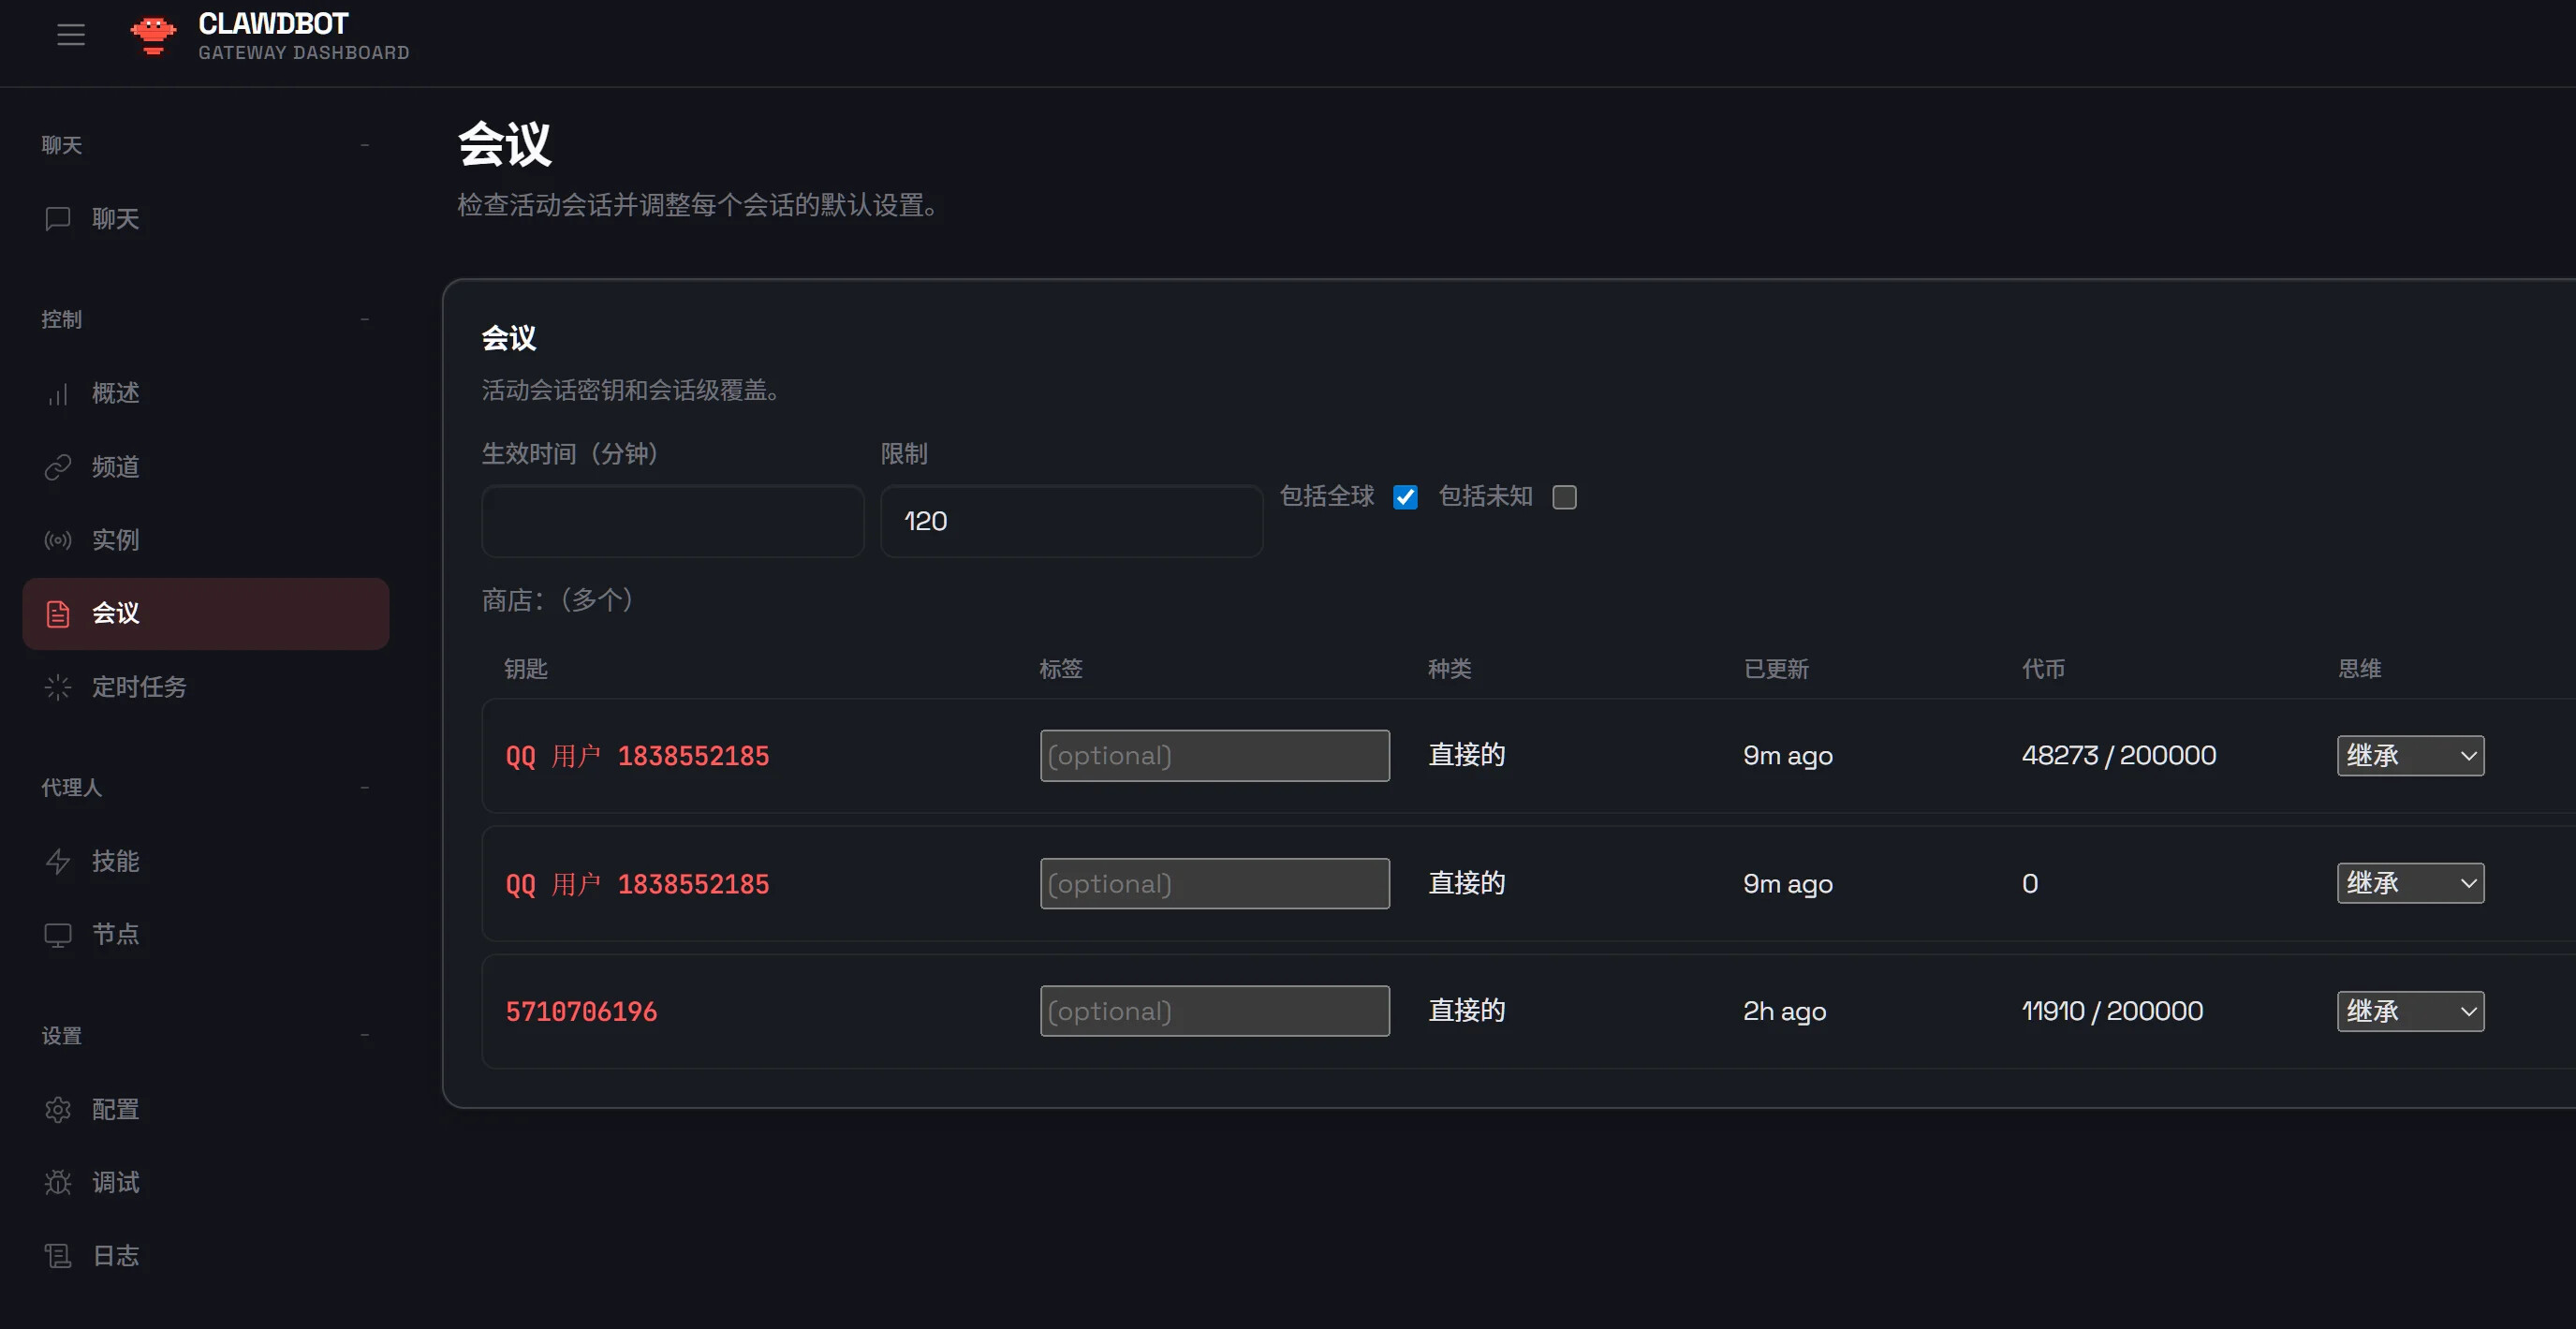Open 调试 bug icon
This screenshot has width=2576, height=1329.
tap(58, 1183)
